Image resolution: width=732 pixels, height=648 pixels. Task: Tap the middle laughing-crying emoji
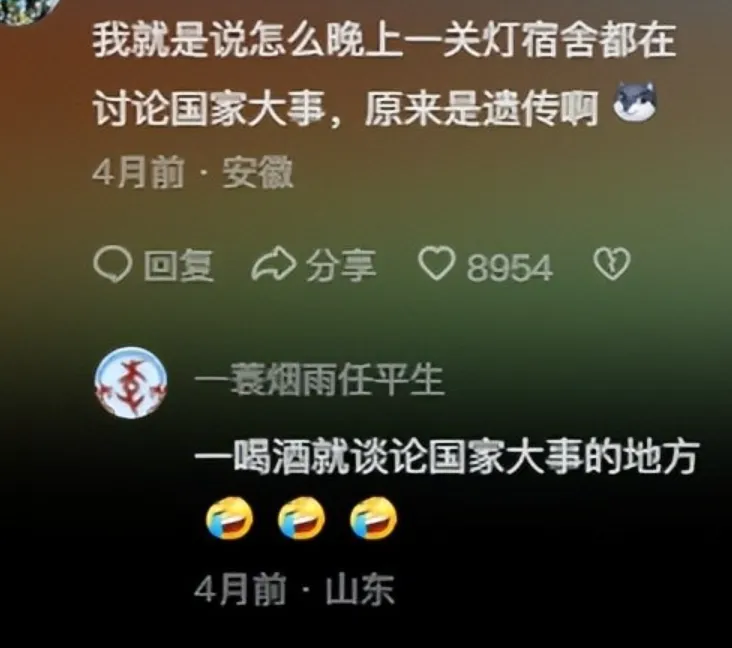[301, 518]
